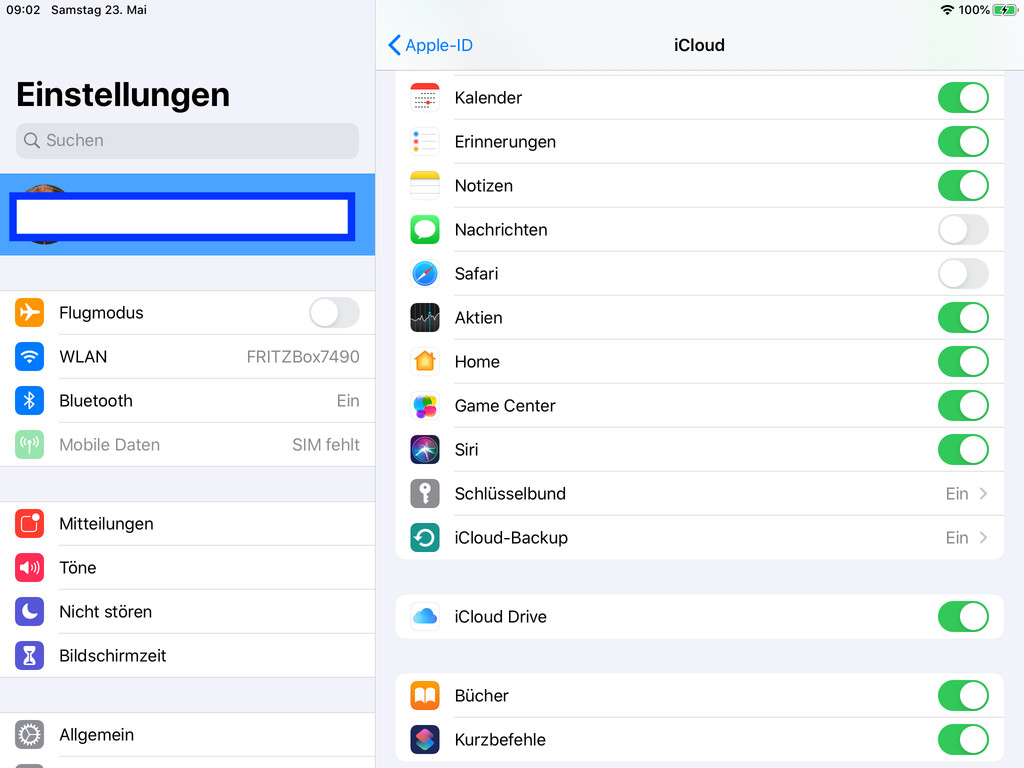Tap the Mobile Daten antenna icon

(29, 445)
